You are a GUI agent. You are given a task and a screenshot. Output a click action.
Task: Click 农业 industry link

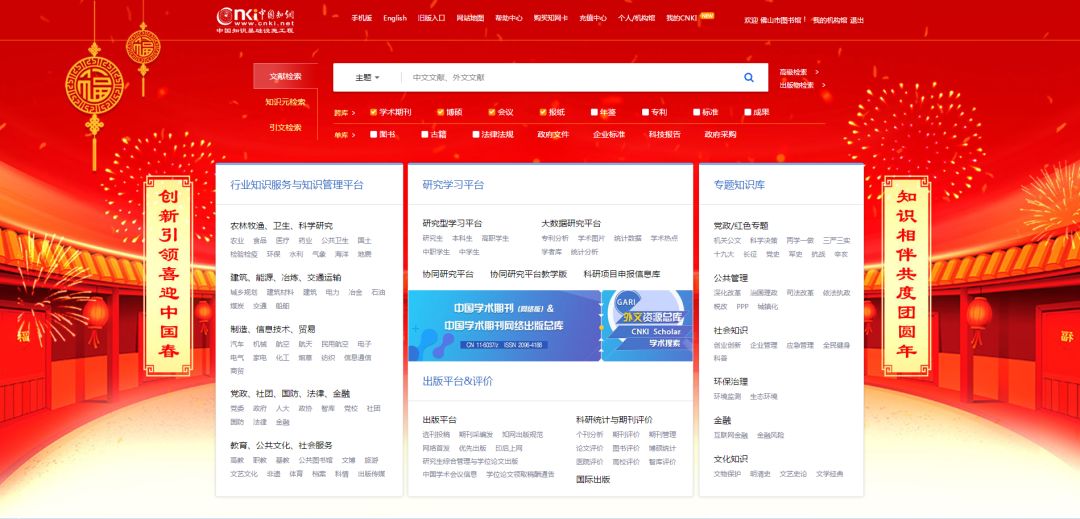coord(237,240)
